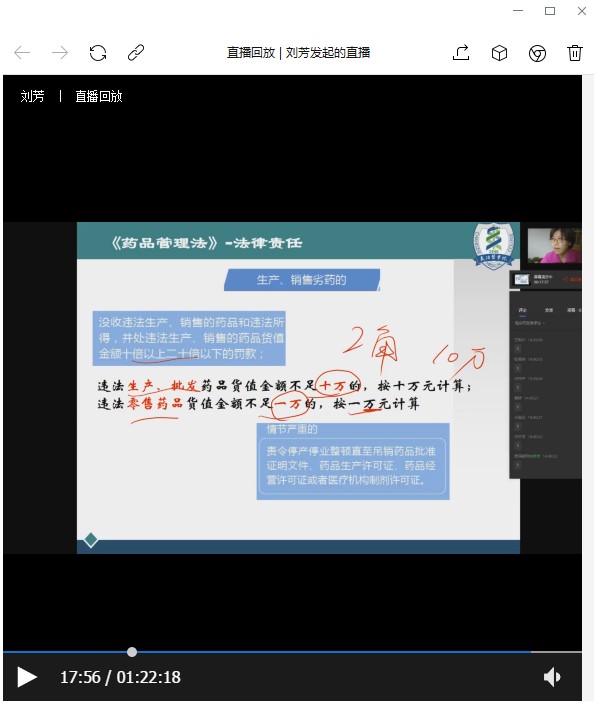
Task: Maximize the replay window
Action: (550, 11)
